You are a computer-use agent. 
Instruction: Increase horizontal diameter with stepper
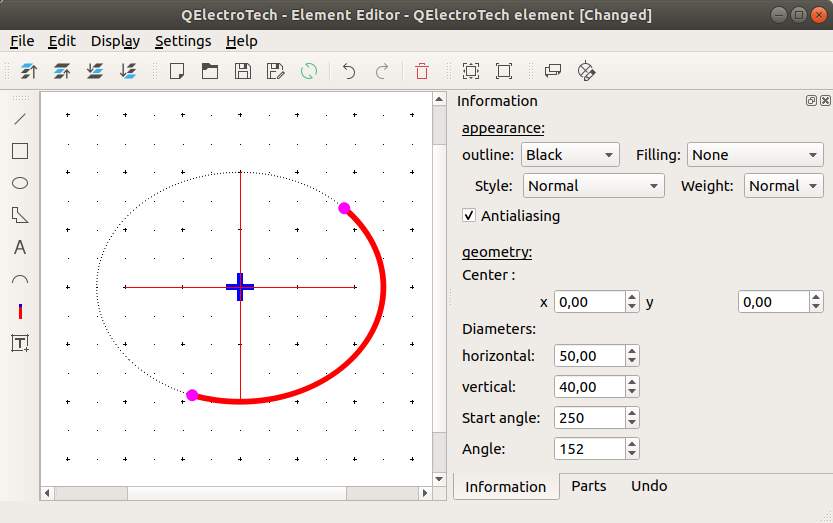[x=632, y=350]
